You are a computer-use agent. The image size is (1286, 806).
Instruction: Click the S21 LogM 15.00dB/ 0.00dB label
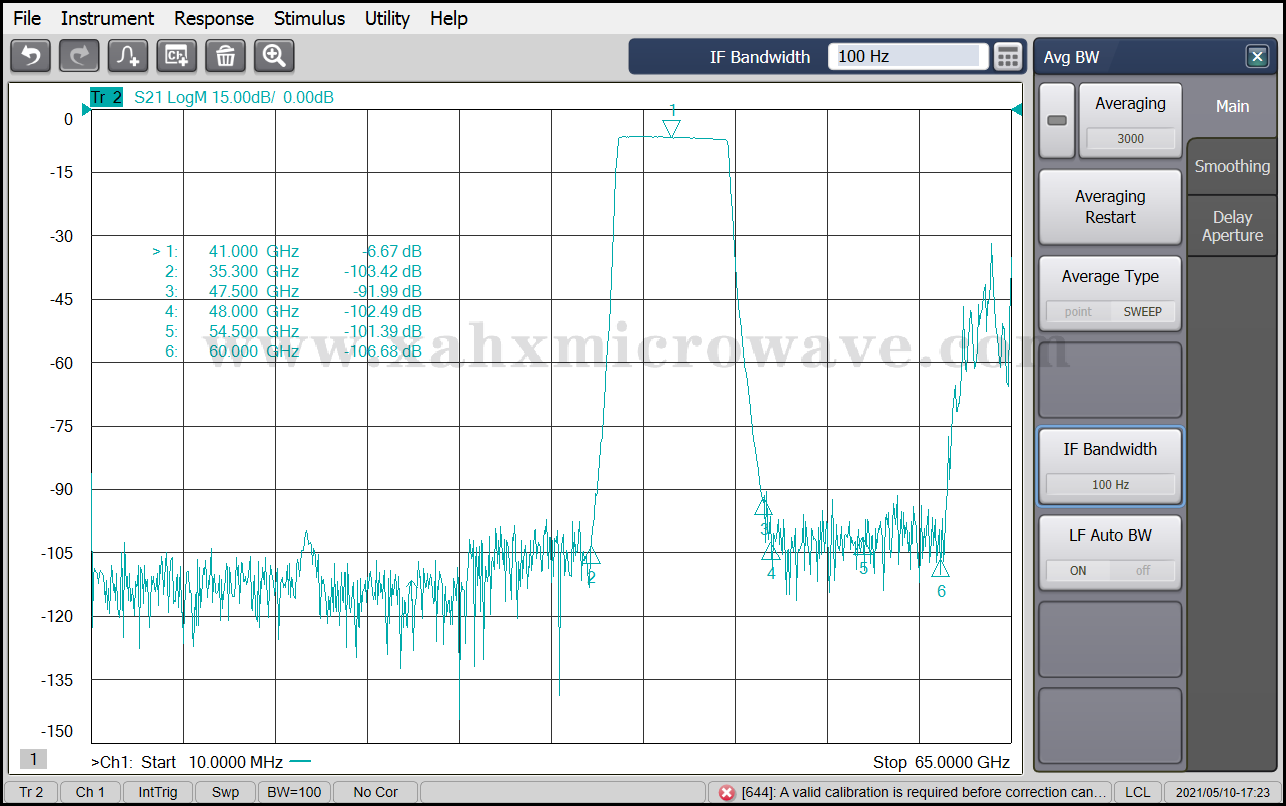tap(234, 97)
